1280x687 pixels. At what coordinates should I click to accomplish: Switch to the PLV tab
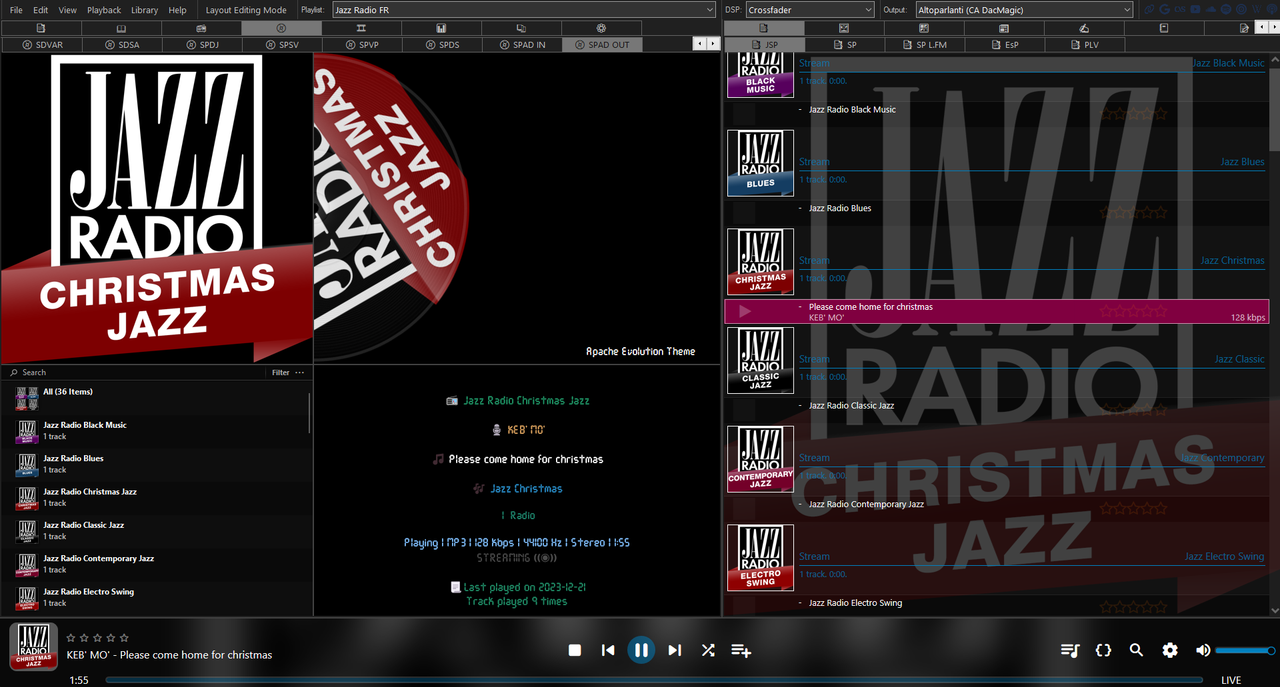(x=1085, y=45)
